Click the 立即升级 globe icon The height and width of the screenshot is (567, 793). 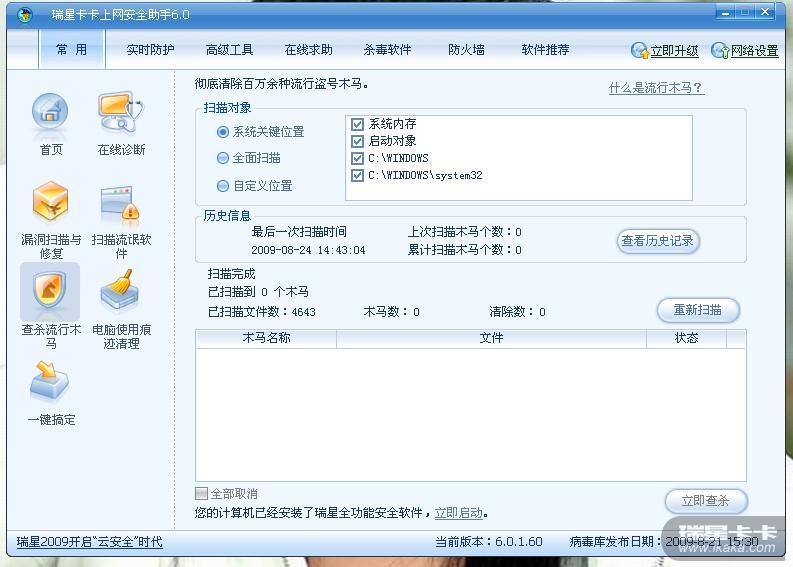pos(639,51)
